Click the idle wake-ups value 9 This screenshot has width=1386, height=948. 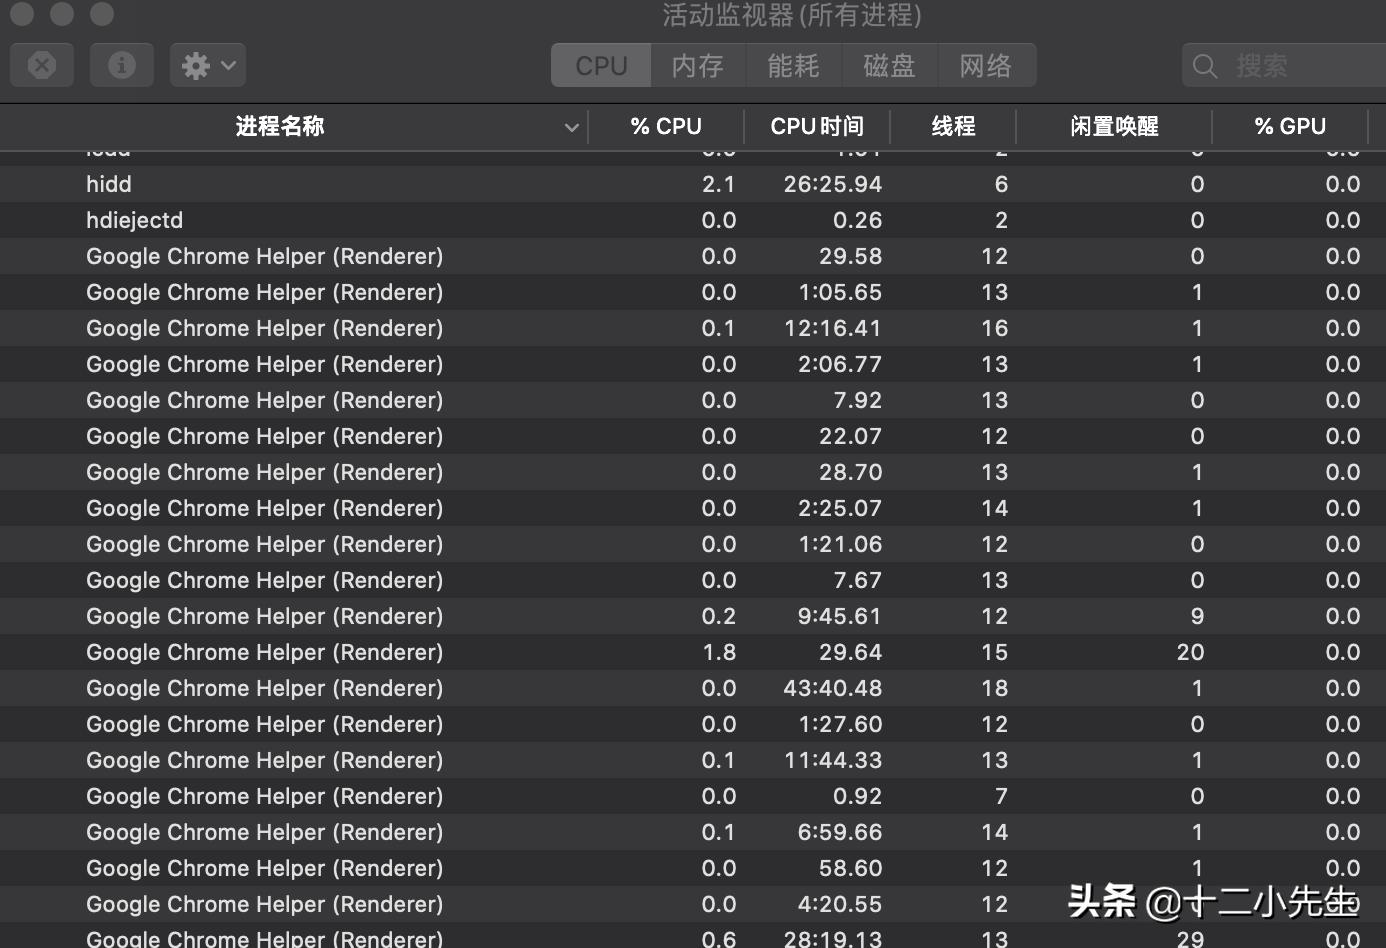(x=1197, y=616)
